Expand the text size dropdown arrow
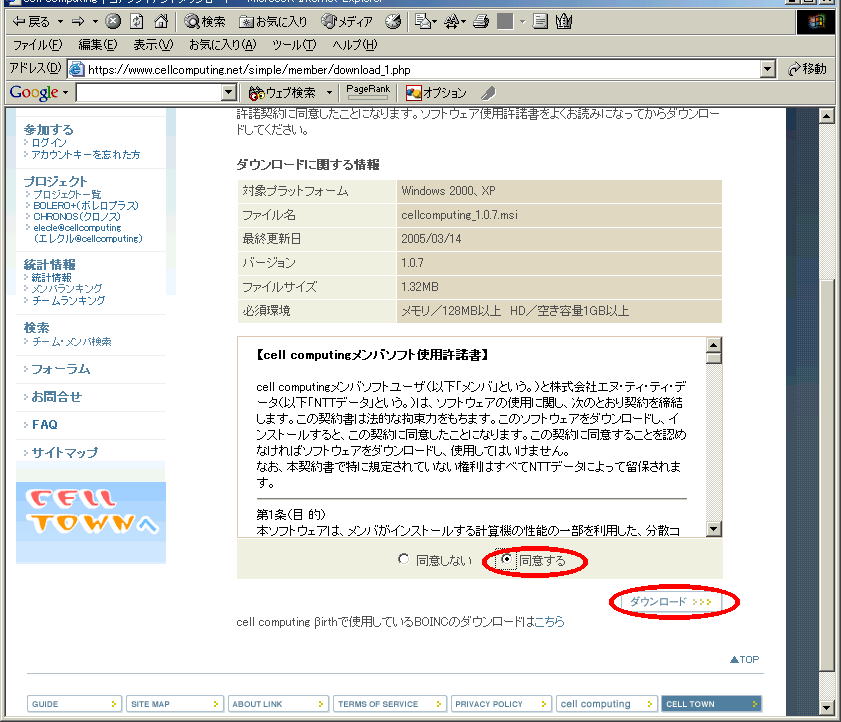 pyautogui.click(x=463, y=21)
